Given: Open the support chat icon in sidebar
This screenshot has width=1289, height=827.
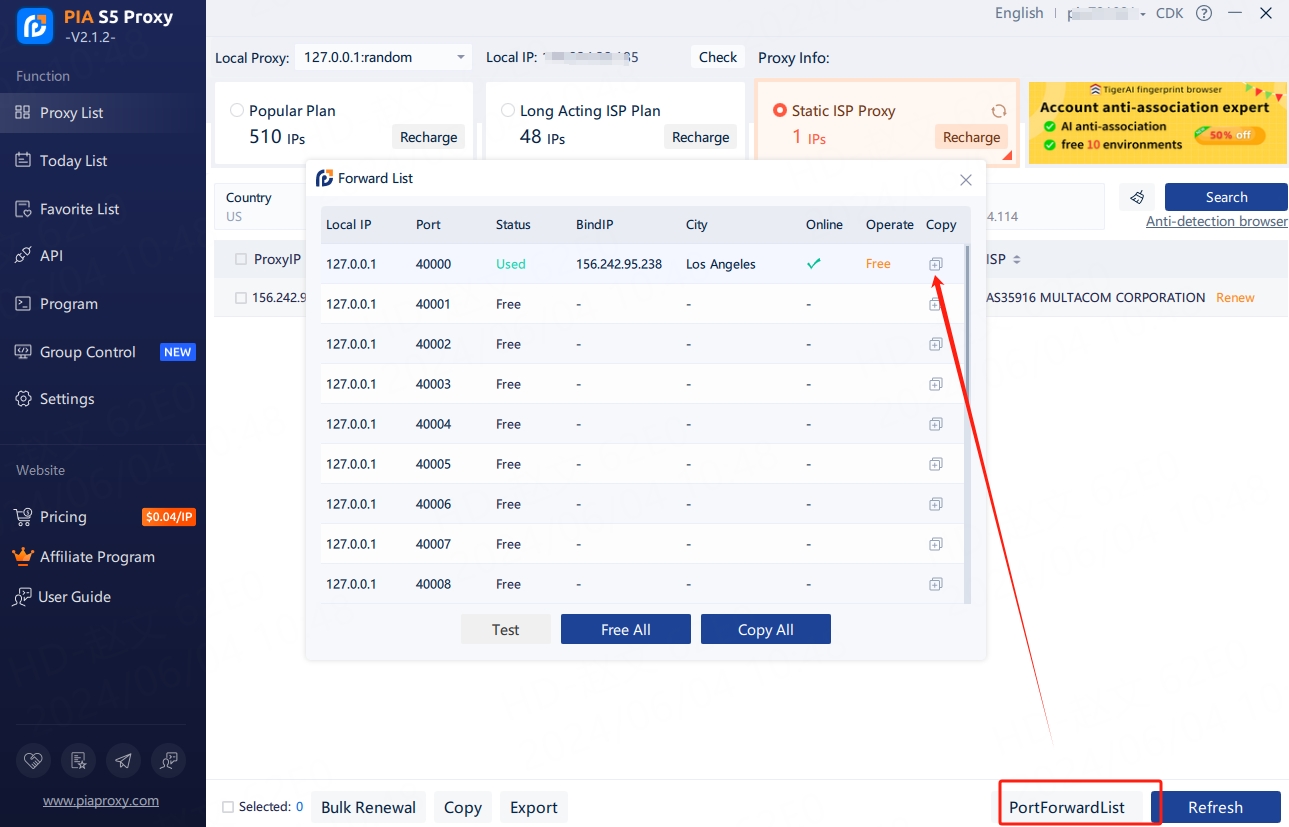Looking at the screenshot, I should [x=168, y=761].
